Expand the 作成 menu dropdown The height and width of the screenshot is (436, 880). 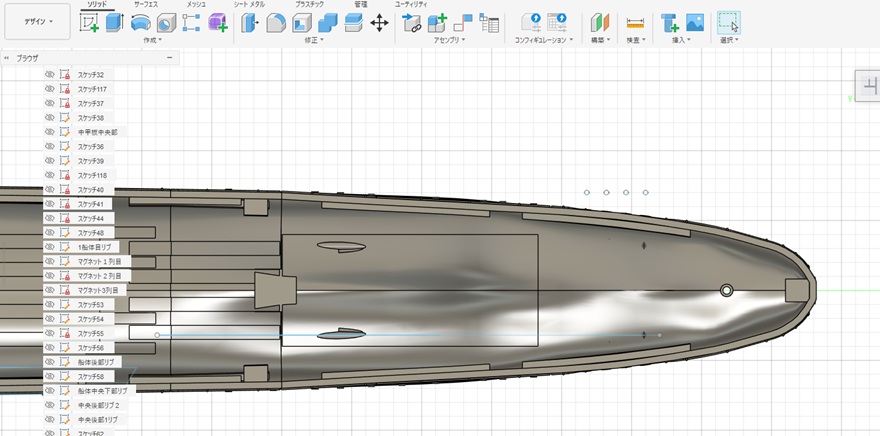point(153,41)
